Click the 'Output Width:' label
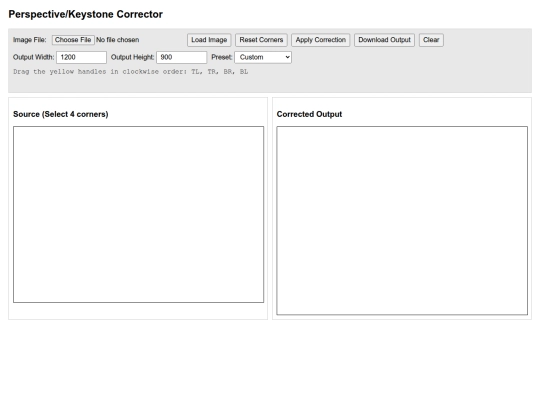 [33, 57]
